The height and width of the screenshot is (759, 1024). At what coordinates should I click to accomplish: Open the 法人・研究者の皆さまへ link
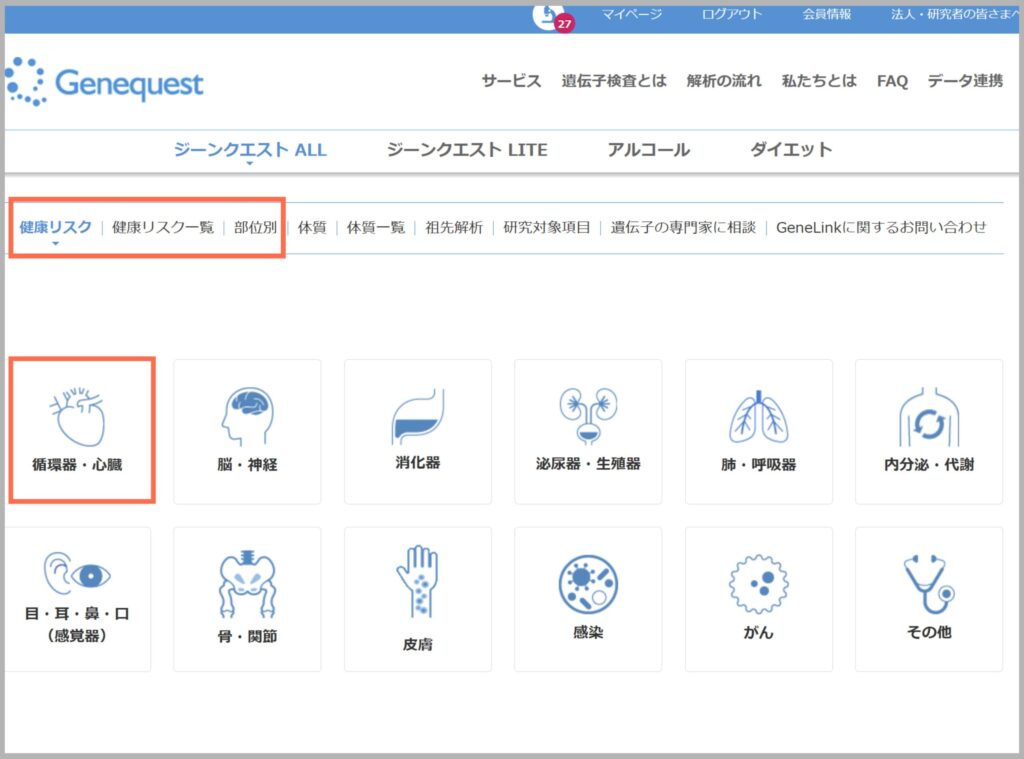click(955, 14)
